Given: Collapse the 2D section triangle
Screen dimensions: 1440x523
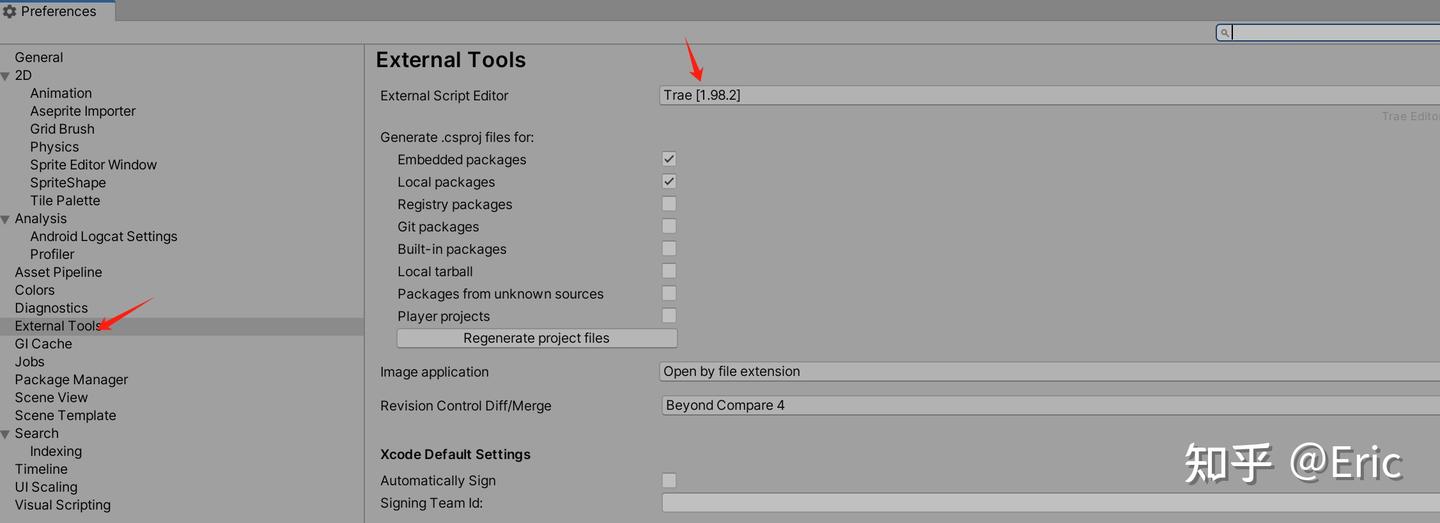Looking at the screenshot, I should (x=6, y=76).
